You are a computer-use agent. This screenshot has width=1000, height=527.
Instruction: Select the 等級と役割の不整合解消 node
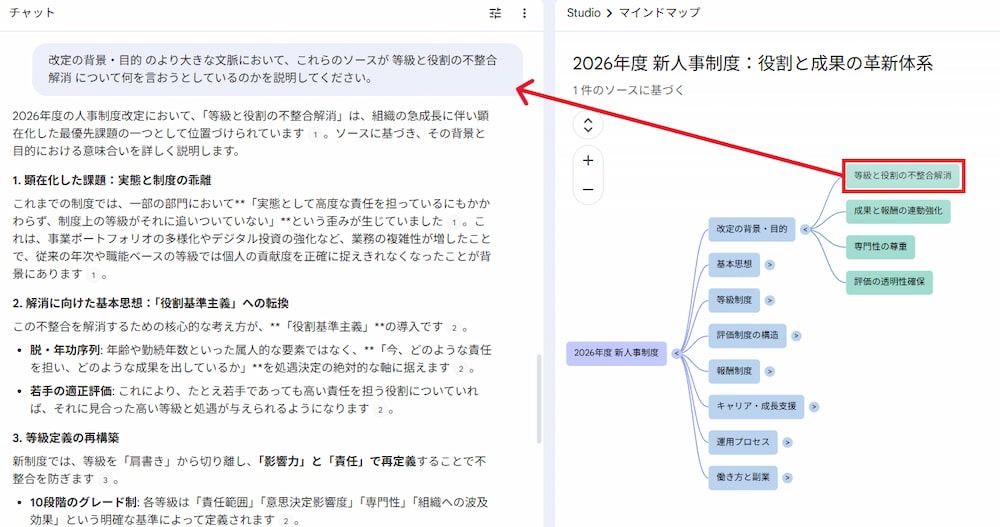(x=902, y=175)
